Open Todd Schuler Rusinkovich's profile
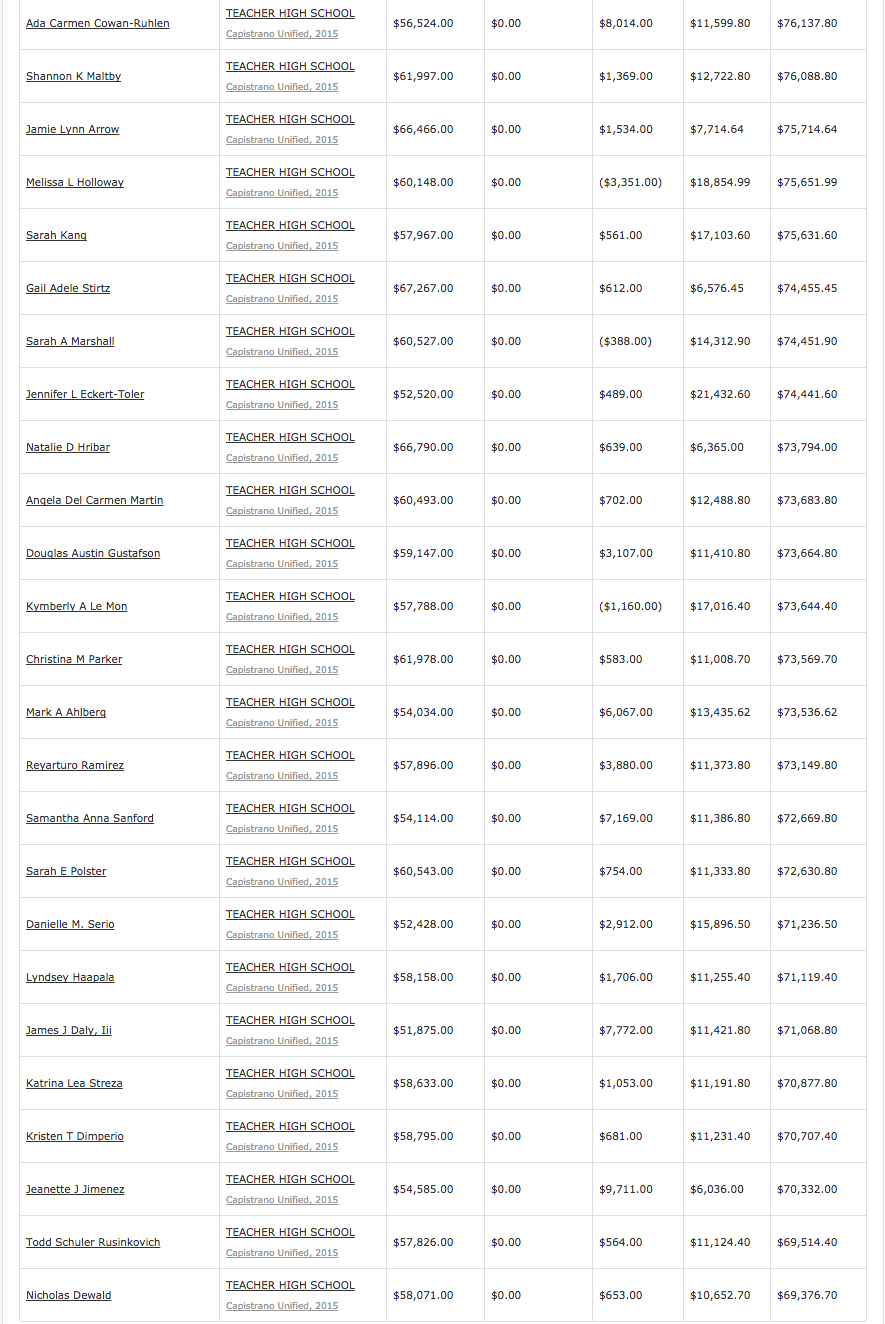This screenshot has height=1324, width=885. pos(93,1243)
